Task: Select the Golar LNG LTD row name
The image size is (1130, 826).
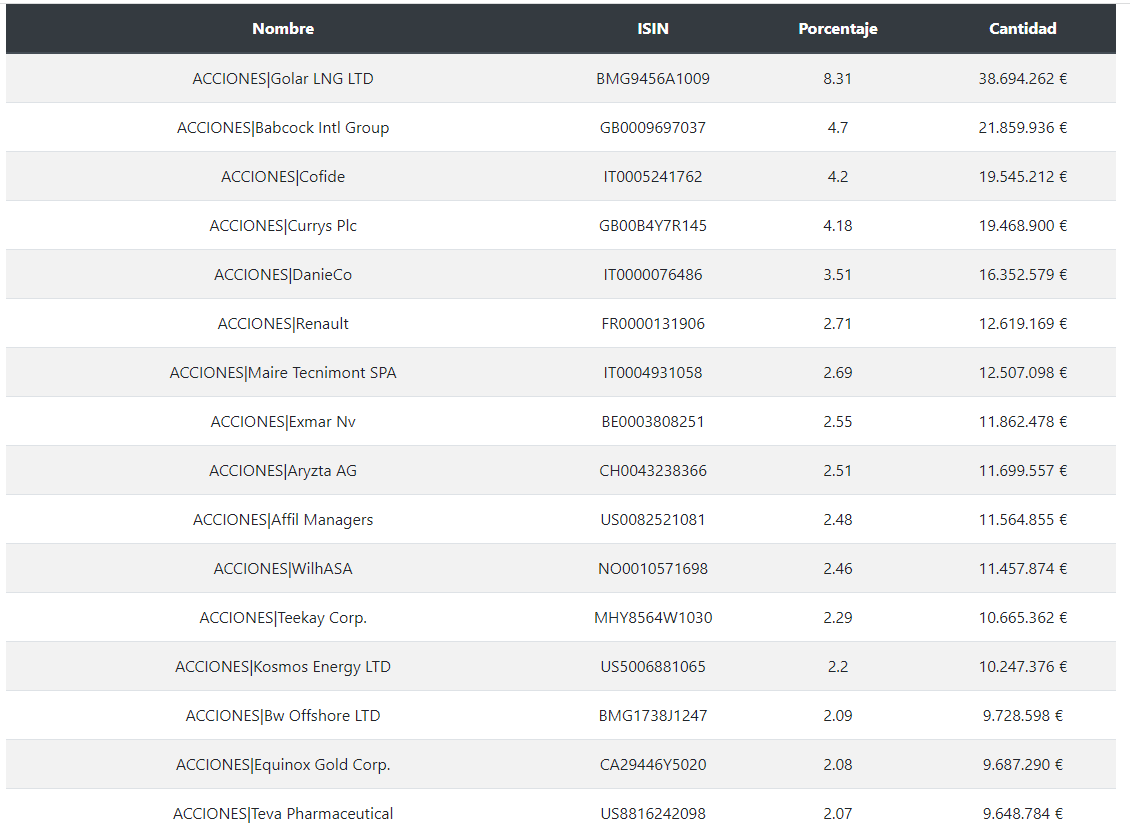Action: pos(283,78)
